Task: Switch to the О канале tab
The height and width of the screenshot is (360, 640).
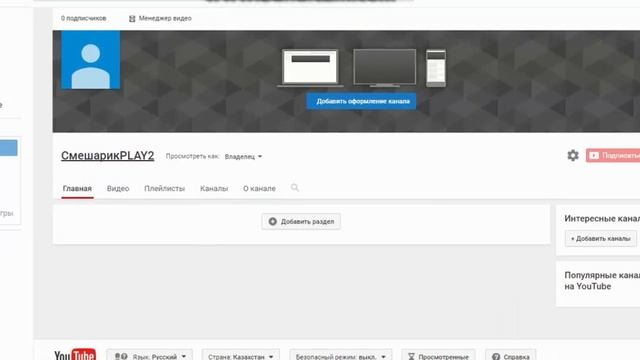Action: tap(259, 189)
